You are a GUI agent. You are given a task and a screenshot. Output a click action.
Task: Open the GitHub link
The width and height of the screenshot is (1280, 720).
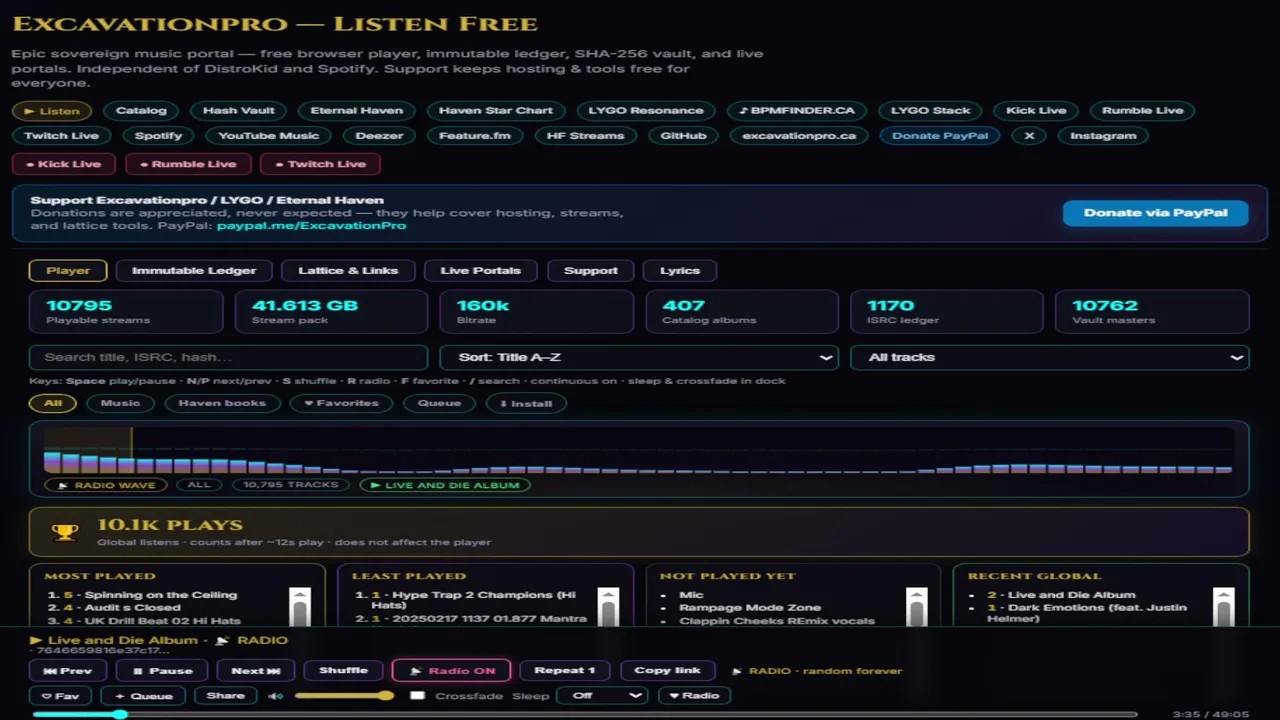point(684,136)
